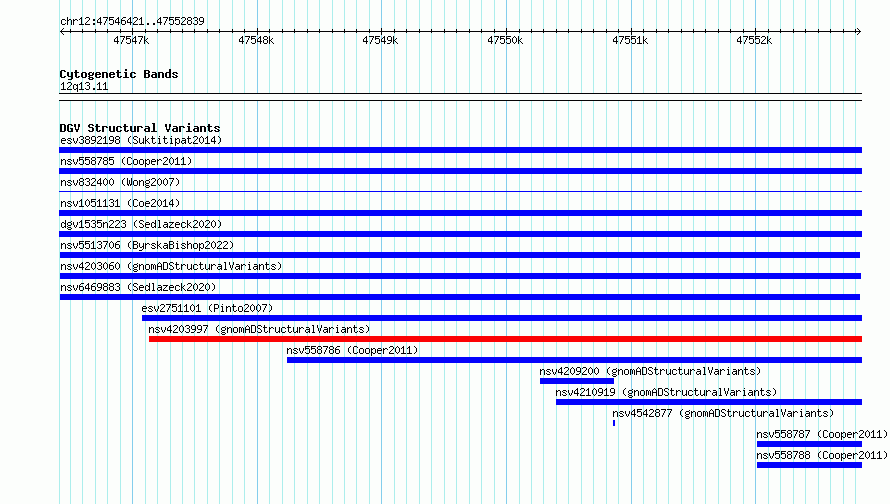Open the nsv4203060 (gnomADStructuralVariants) label
The width and height of the screenshot is (890, 504).
click(x=171, y=266)
